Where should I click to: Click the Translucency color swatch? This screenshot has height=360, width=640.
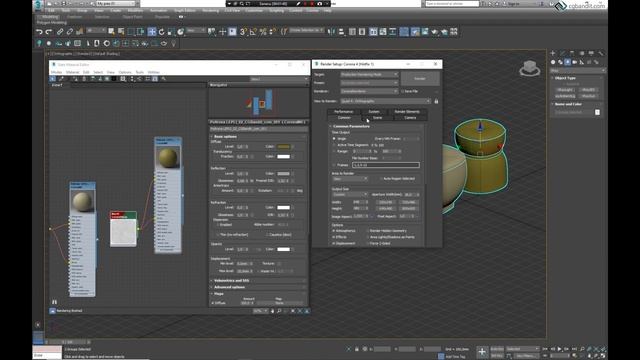(283, 156)
